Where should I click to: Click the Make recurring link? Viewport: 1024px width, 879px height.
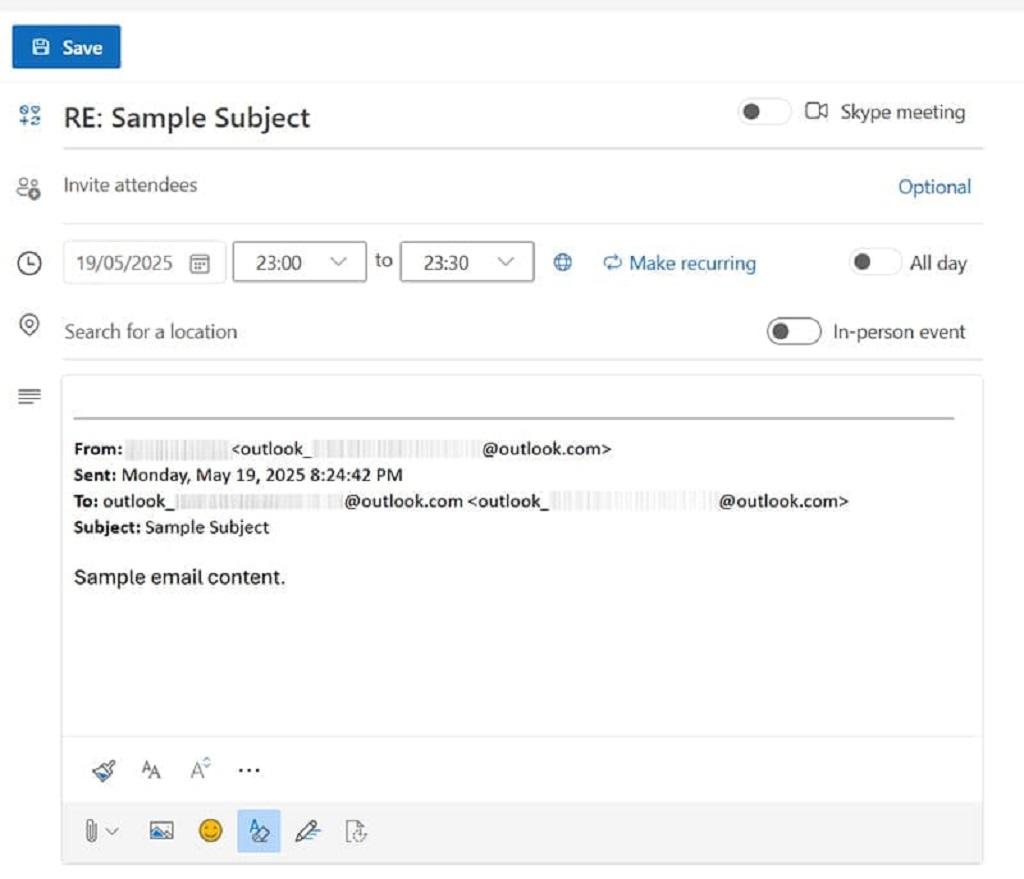point(679,263)
